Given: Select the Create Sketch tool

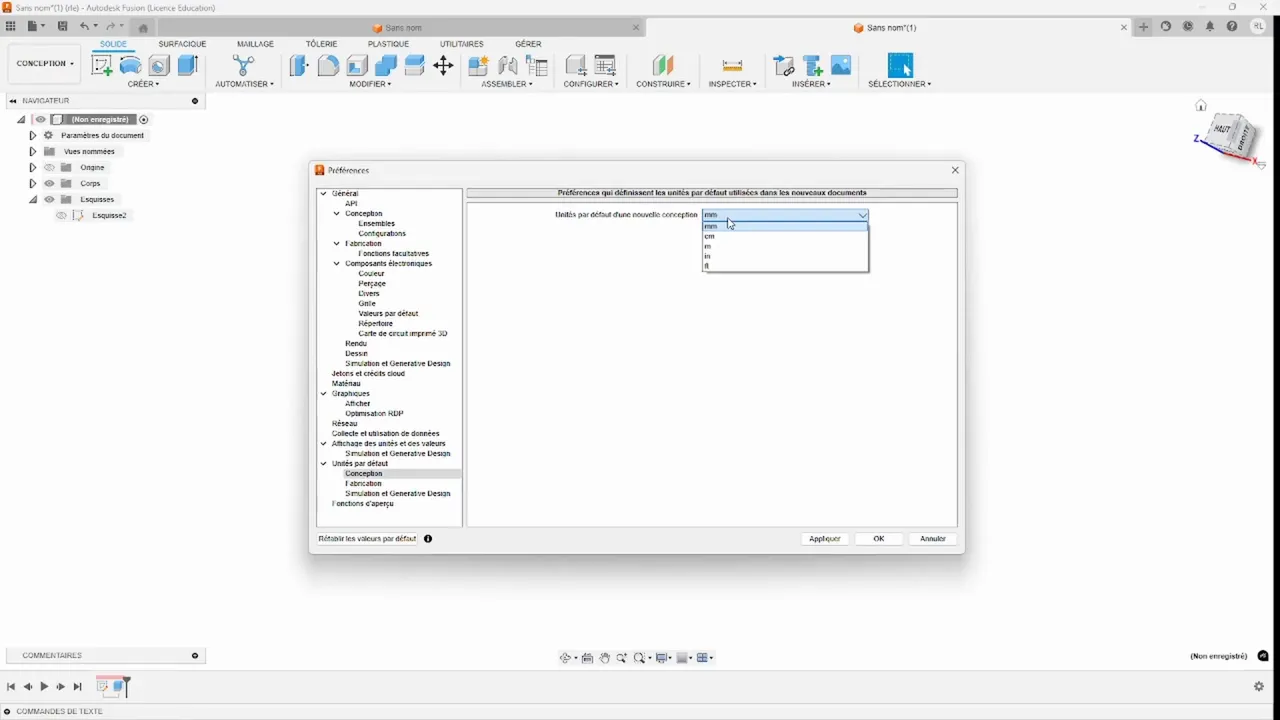Looking at the screenshot, I should click(x=102, y=66).
